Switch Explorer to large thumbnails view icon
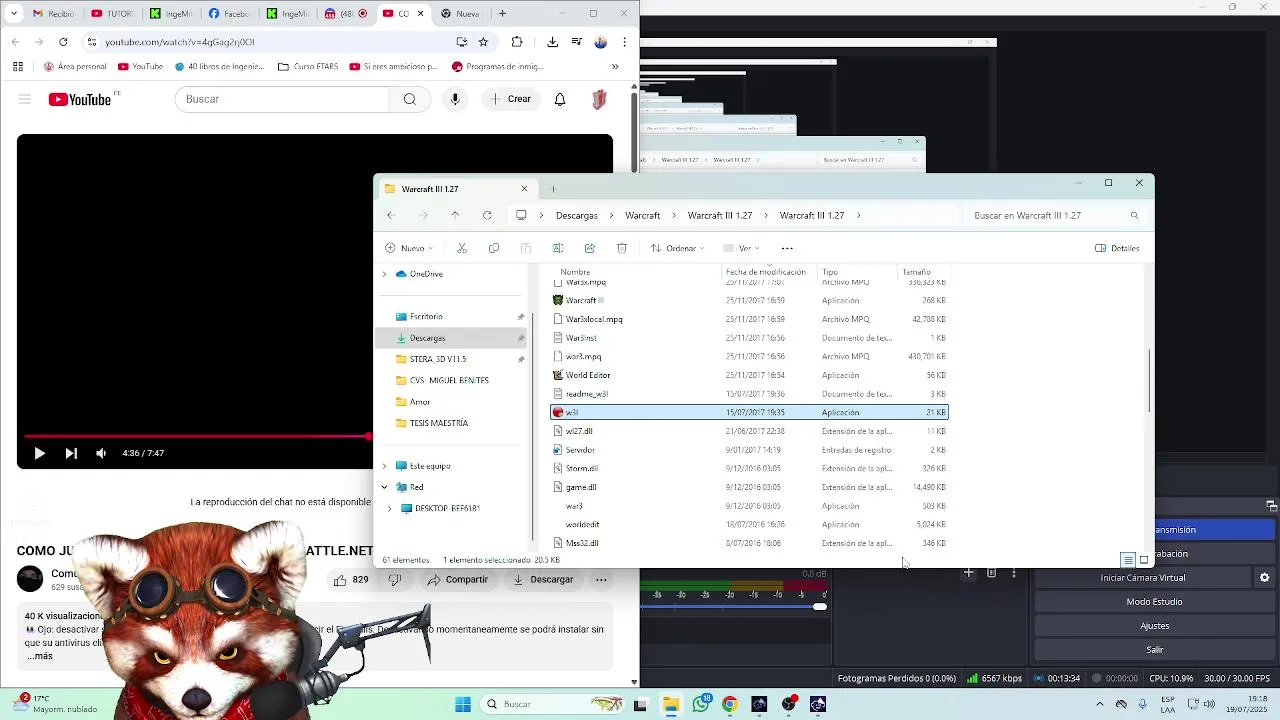 [x=1144, y=560]
